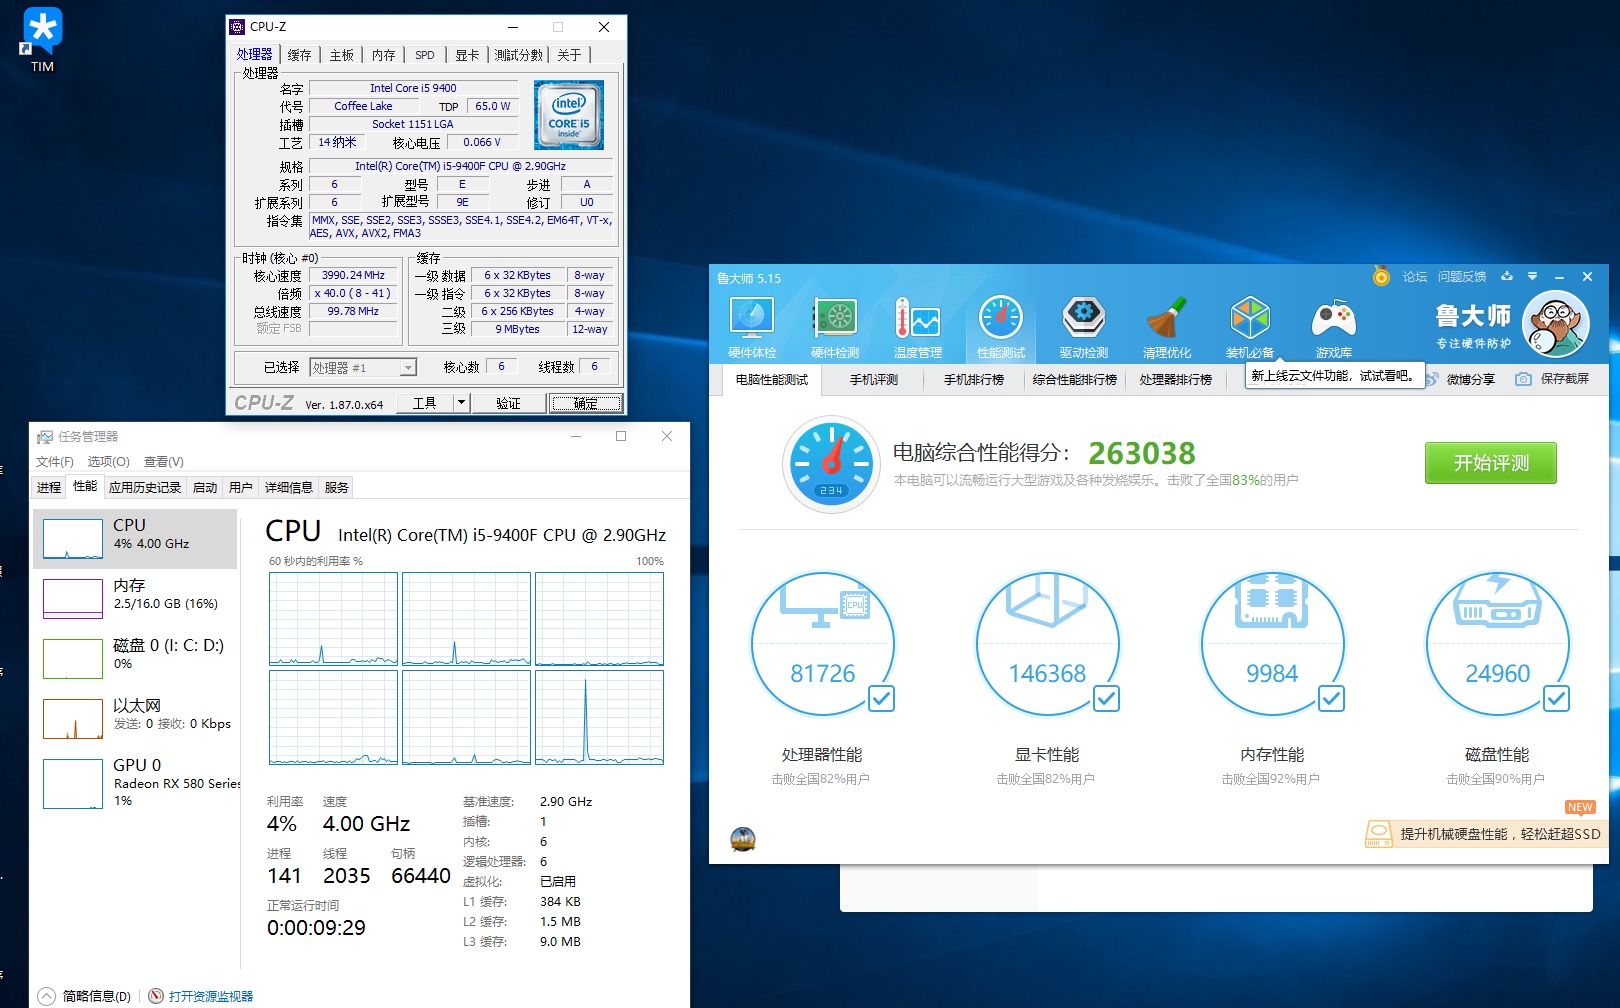Click the round avatar icon at Lu Master bottom-left
Image resolution: width=1620 pixels, height=1008 pixels.
click(x=743, y=839)
